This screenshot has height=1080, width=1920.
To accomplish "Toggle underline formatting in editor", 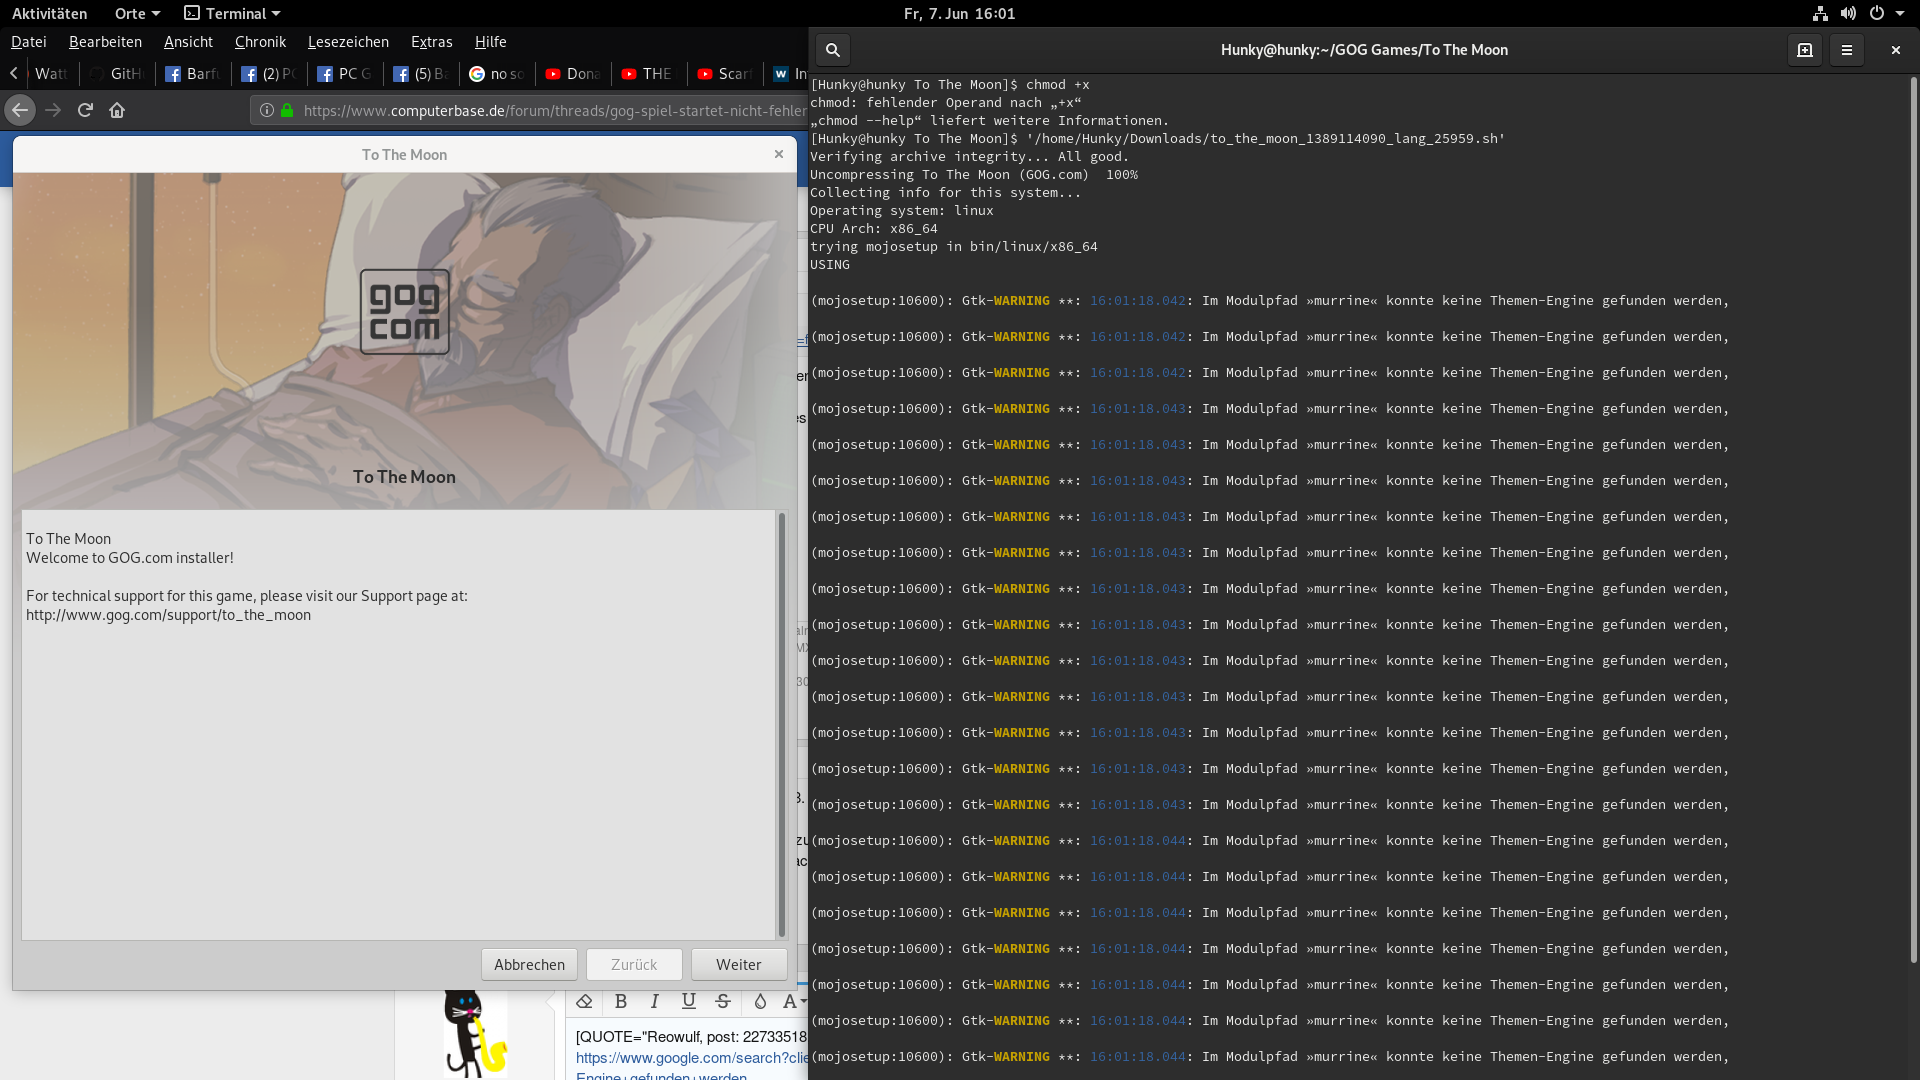I will click(x=689, y=1001).
